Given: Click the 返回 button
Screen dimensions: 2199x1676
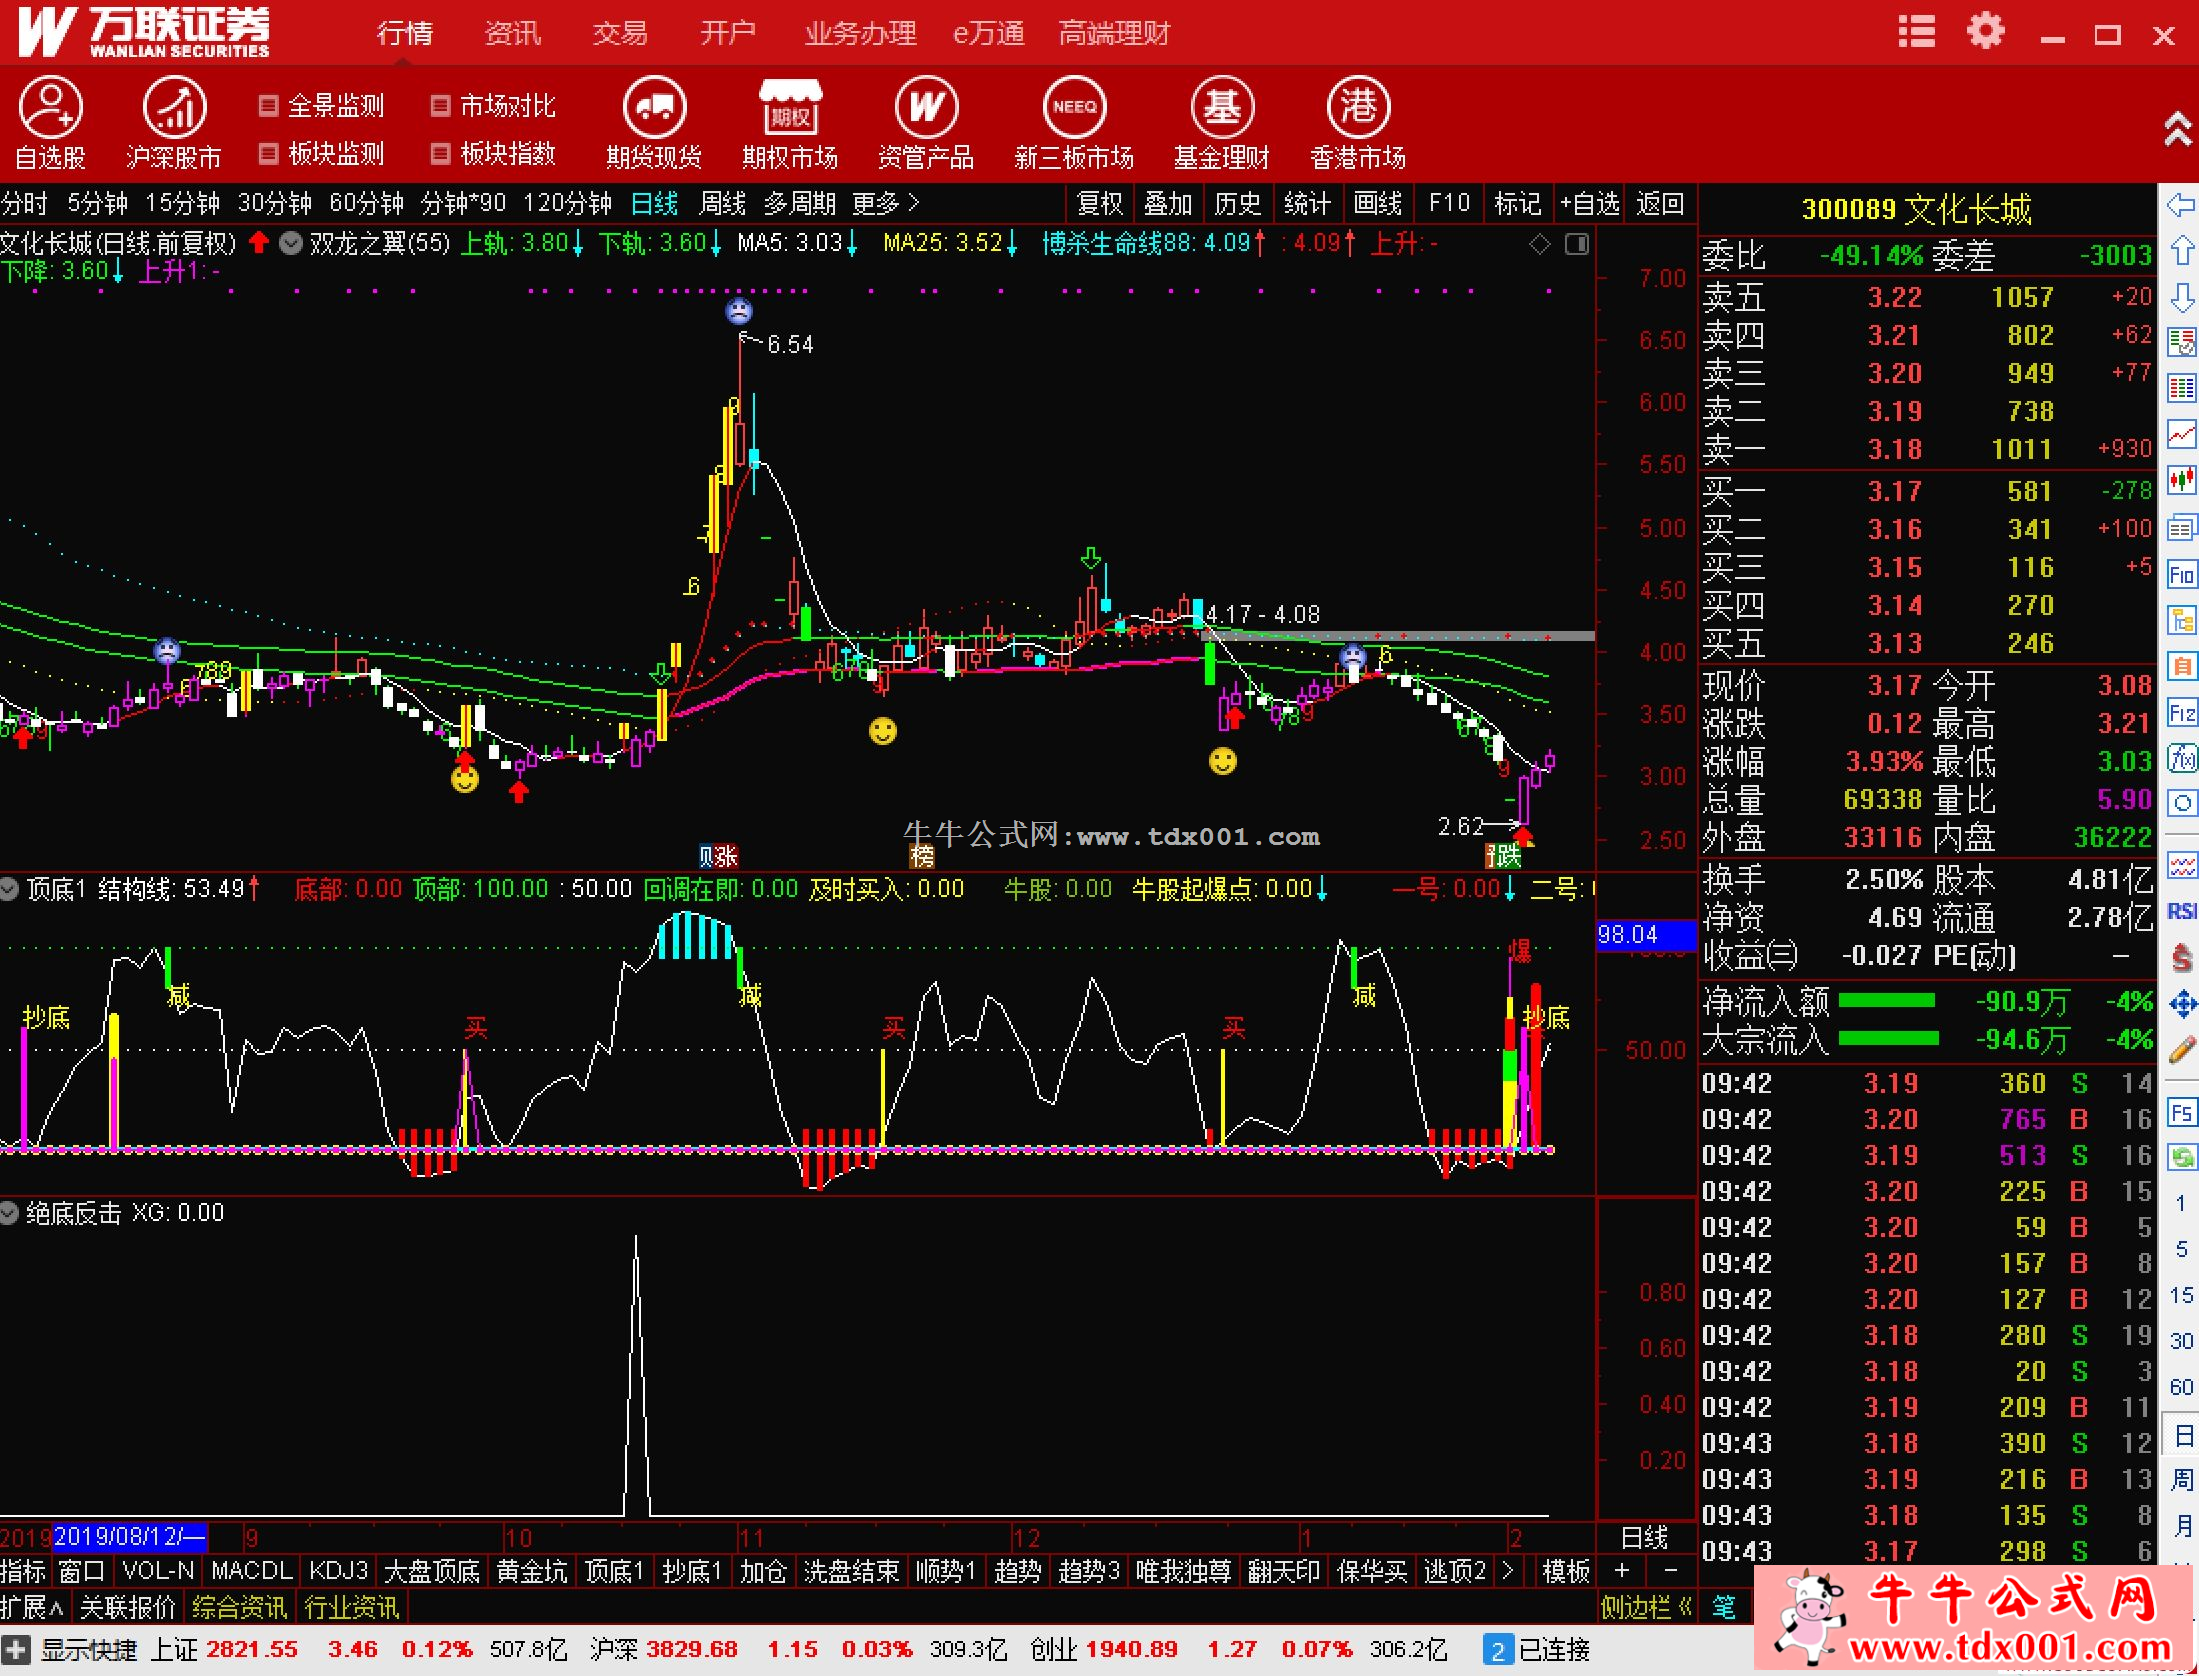Looking at the screenshot, I should [1660, 204].
